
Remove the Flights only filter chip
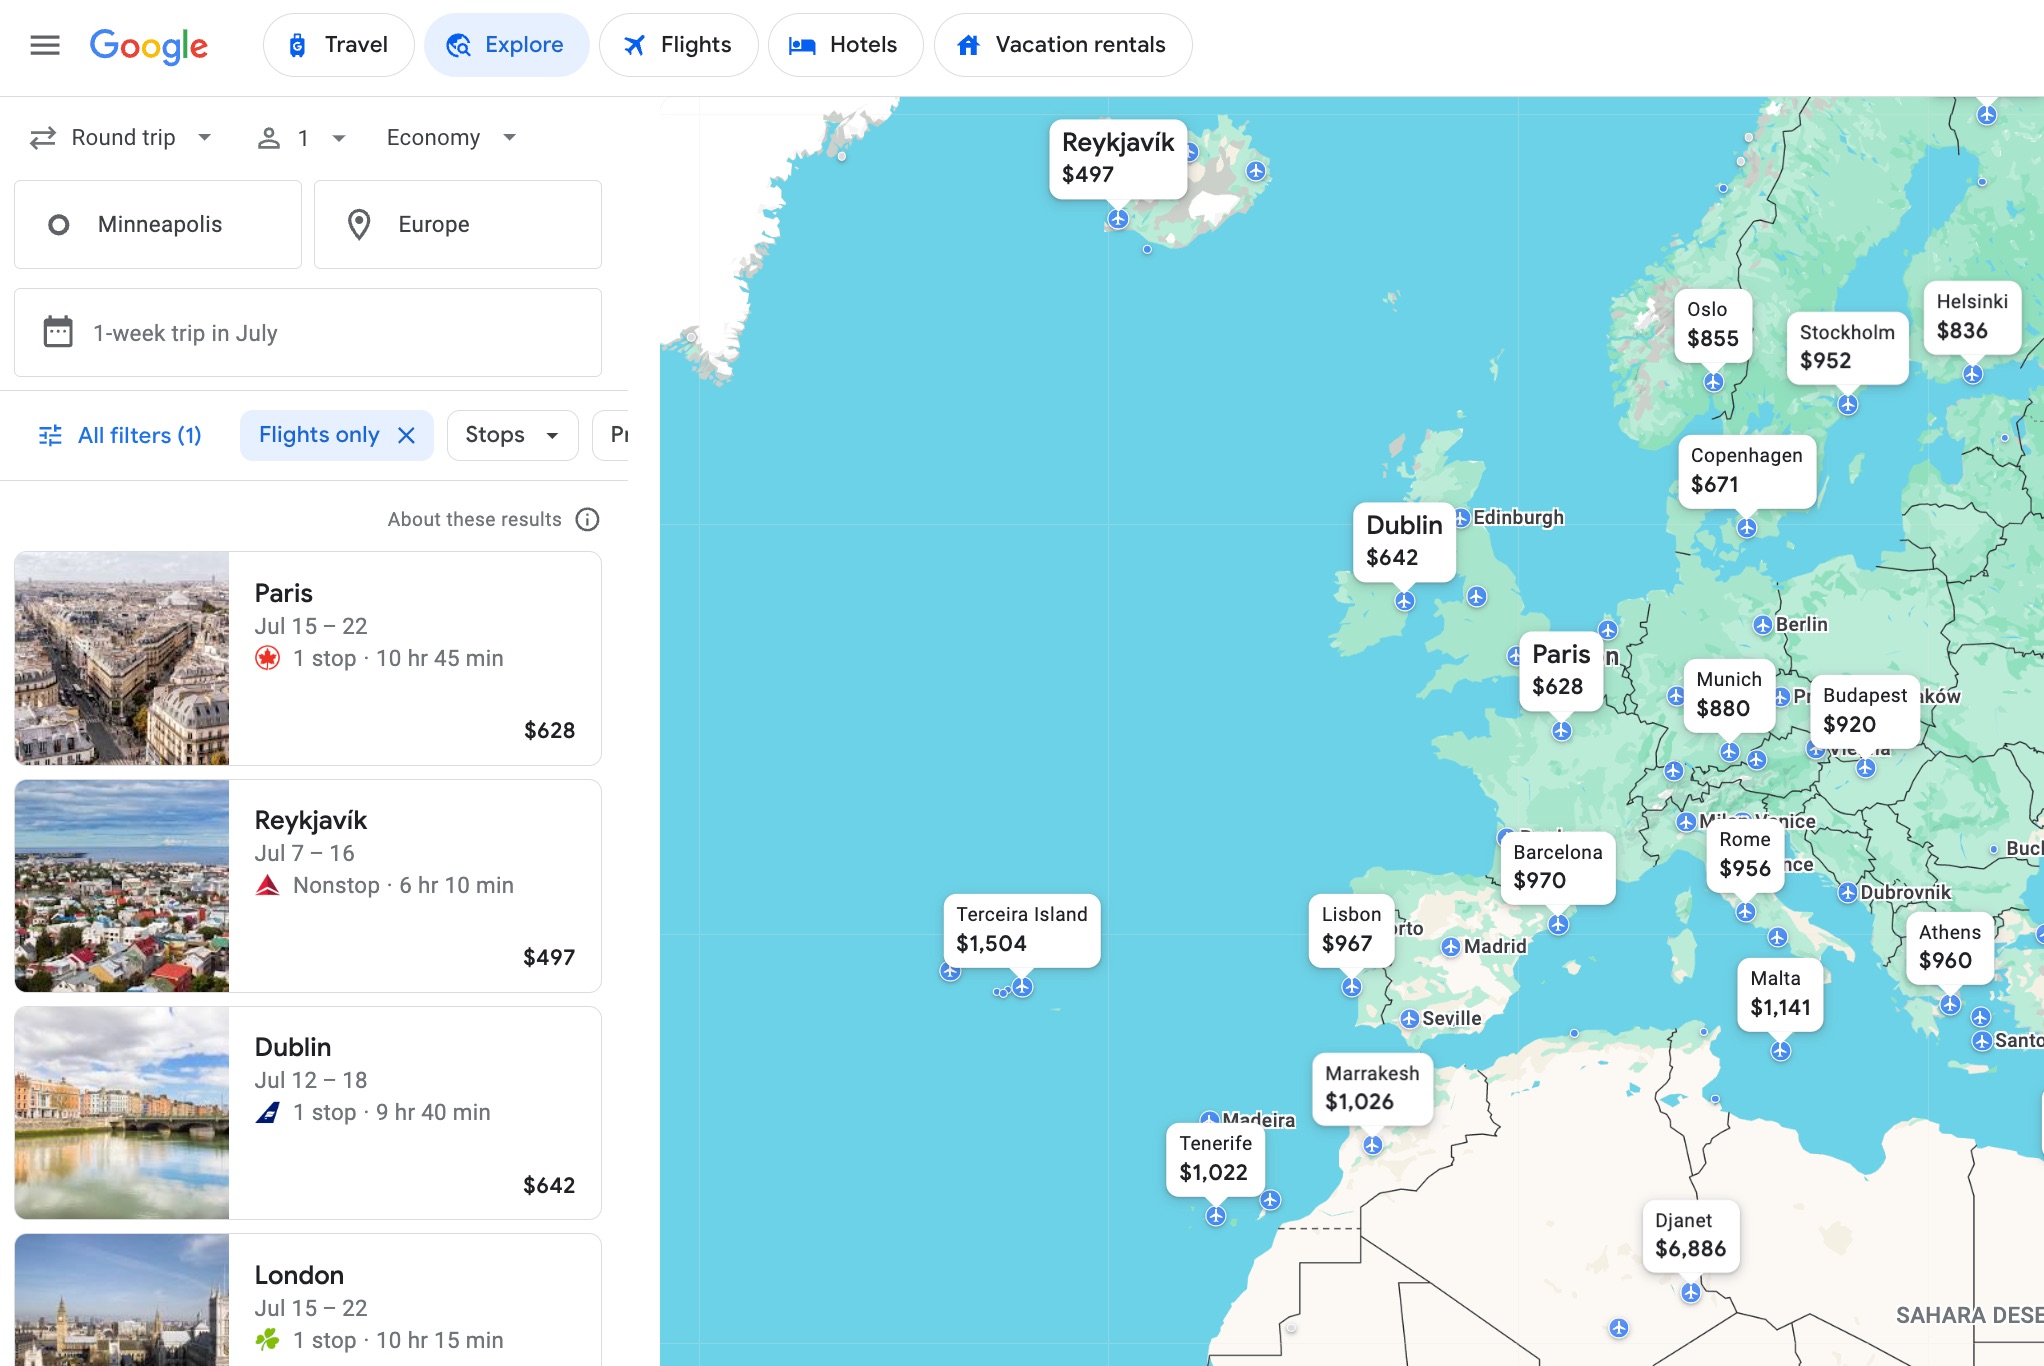407,435
